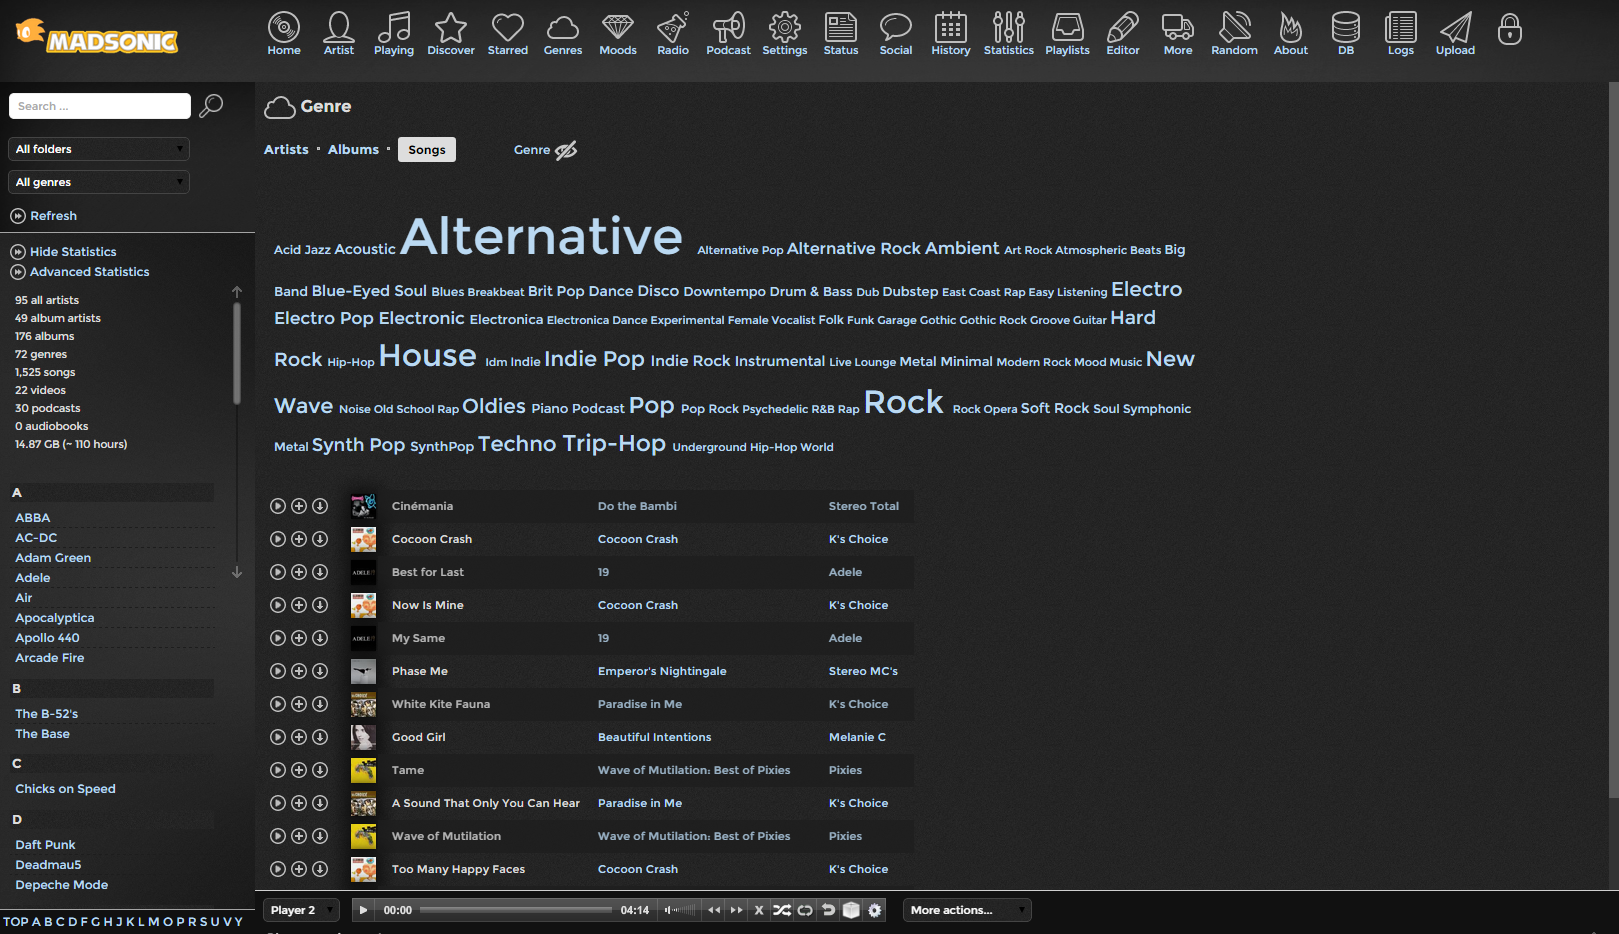Open the More icon
1619x934 pixels.
pyautogui.click(x=1178, y=34)
